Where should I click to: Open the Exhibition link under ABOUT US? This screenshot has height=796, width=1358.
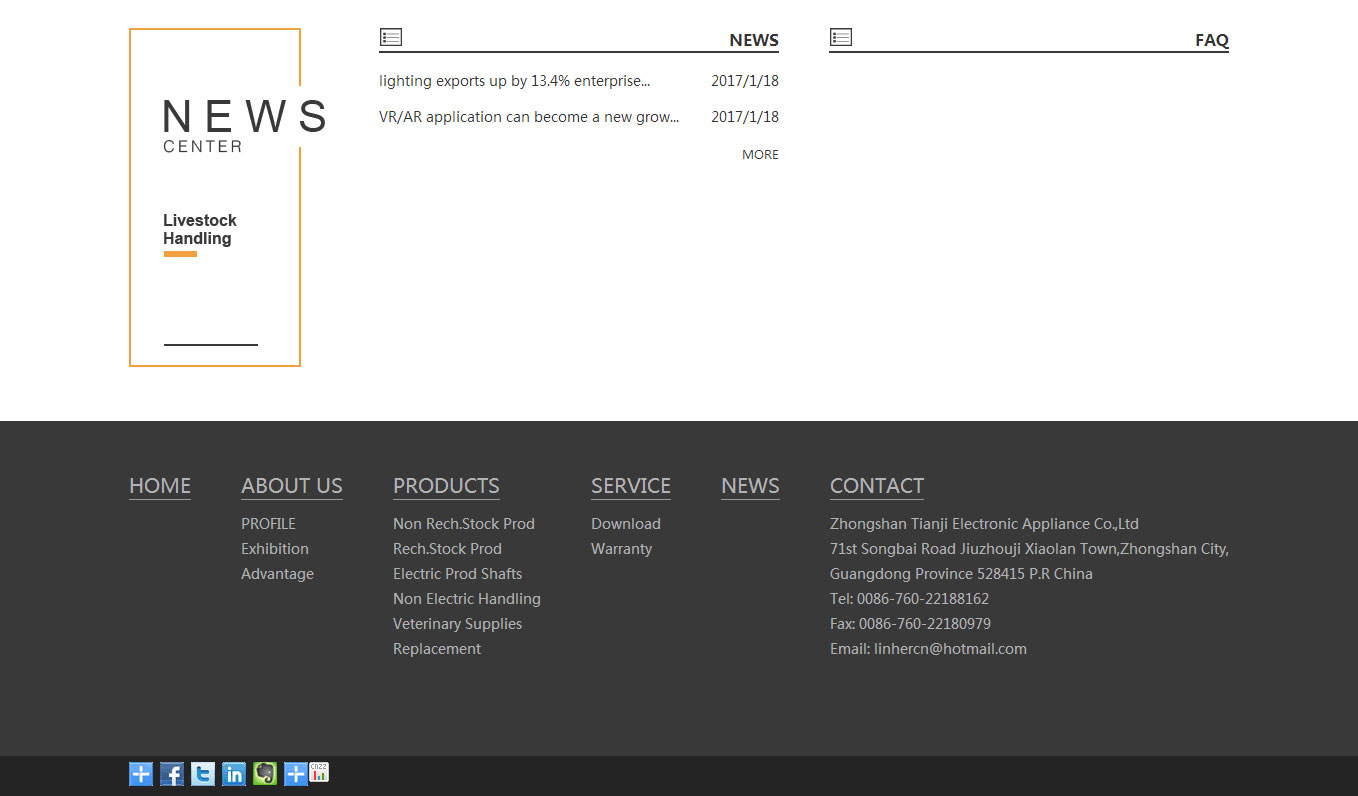[x=275, y=549]
